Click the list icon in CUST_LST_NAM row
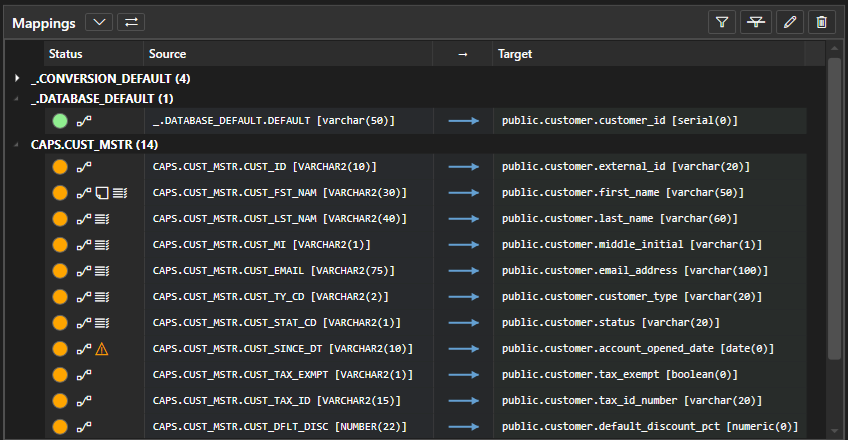This screenshot has height=440, width=848. (x=102, y=219)
